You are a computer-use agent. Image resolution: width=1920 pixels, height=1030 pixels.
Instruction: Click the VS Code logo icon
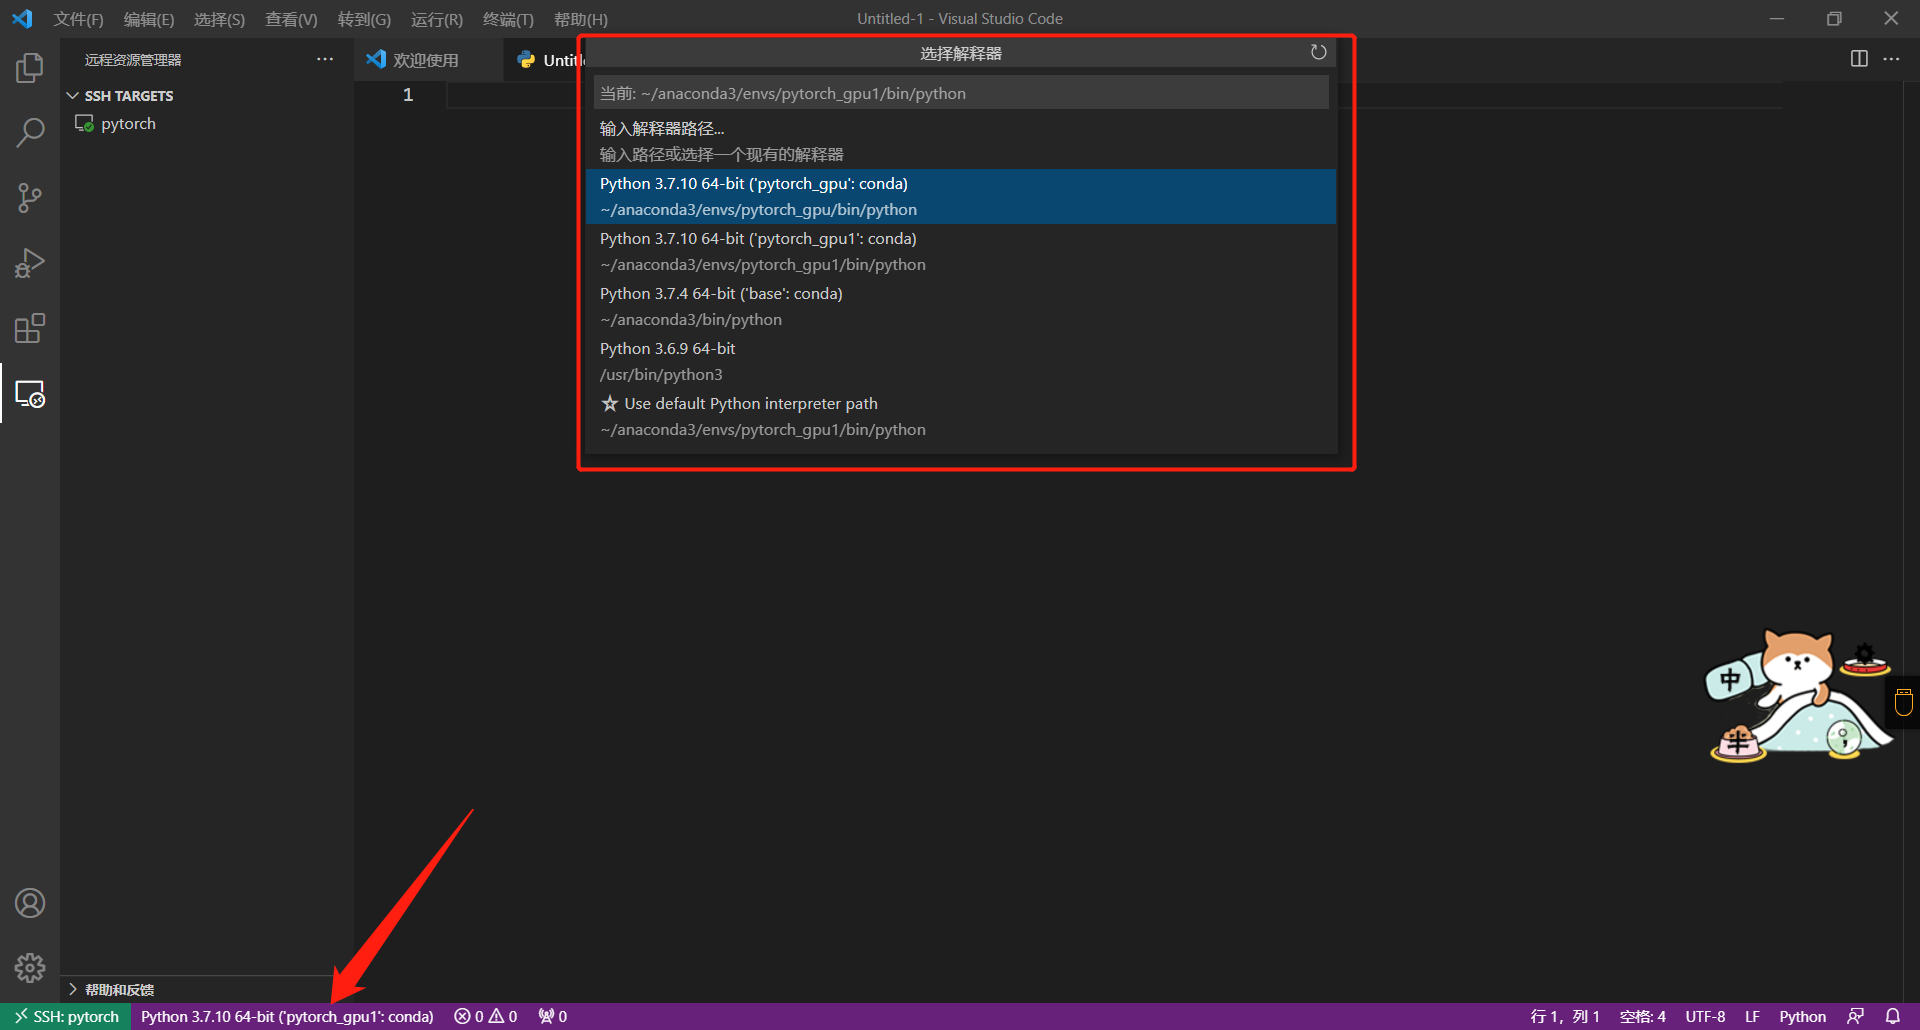[x=22, y=19]
